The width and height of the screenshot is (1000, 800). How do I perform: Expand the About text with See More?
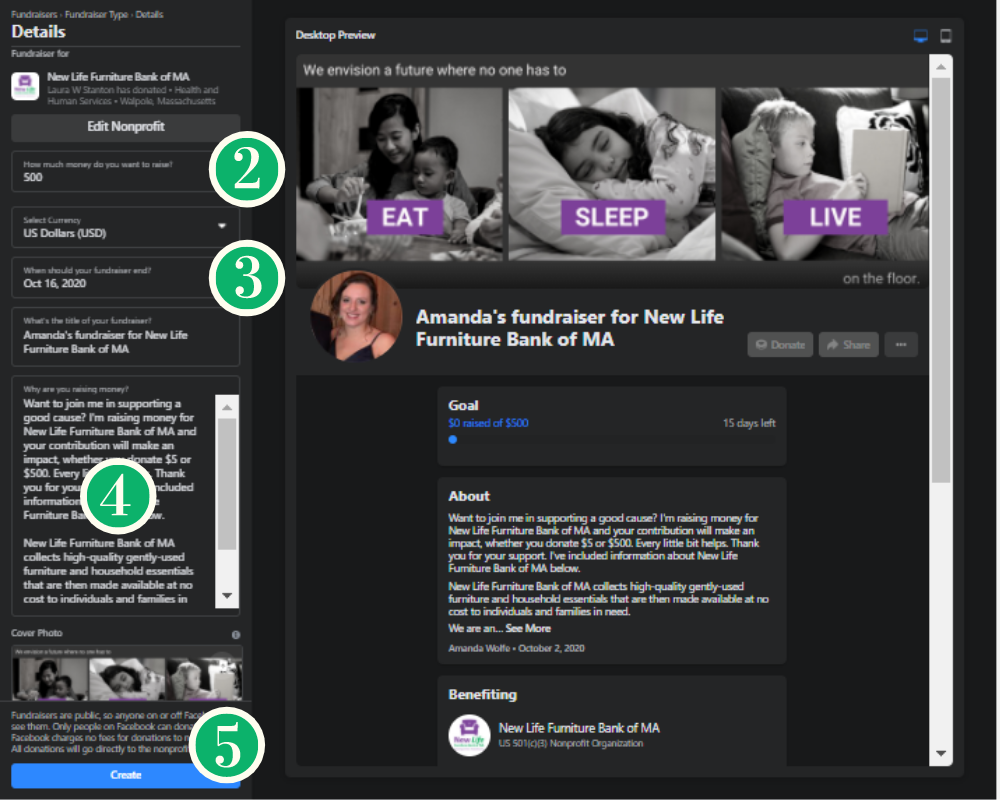click(528, 628)
